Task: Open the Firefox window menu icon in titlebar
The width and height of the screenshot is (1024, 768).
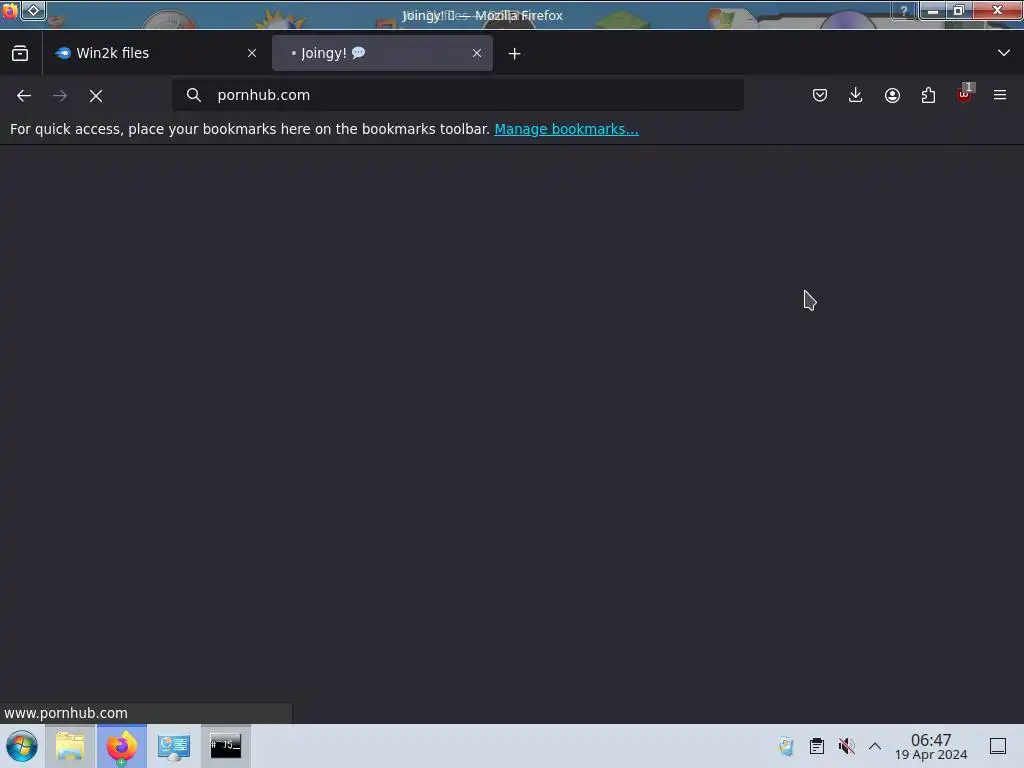Action: point(10,11)
